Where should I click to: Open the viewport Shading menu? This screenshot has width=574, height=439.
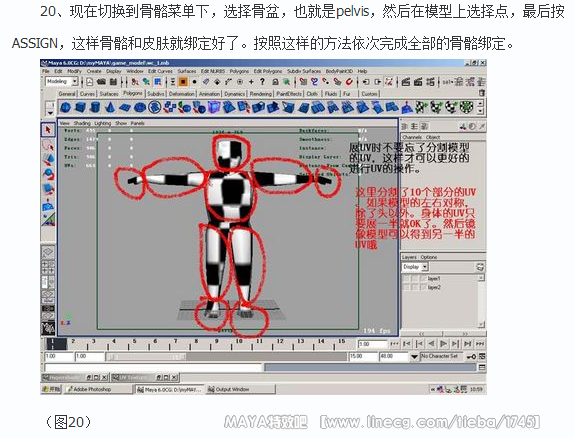(x=82, y=123)
